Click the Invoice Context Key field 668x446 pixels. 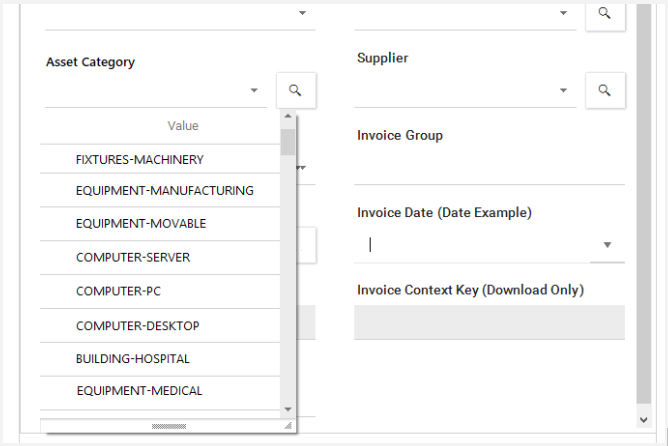[489, 322]
